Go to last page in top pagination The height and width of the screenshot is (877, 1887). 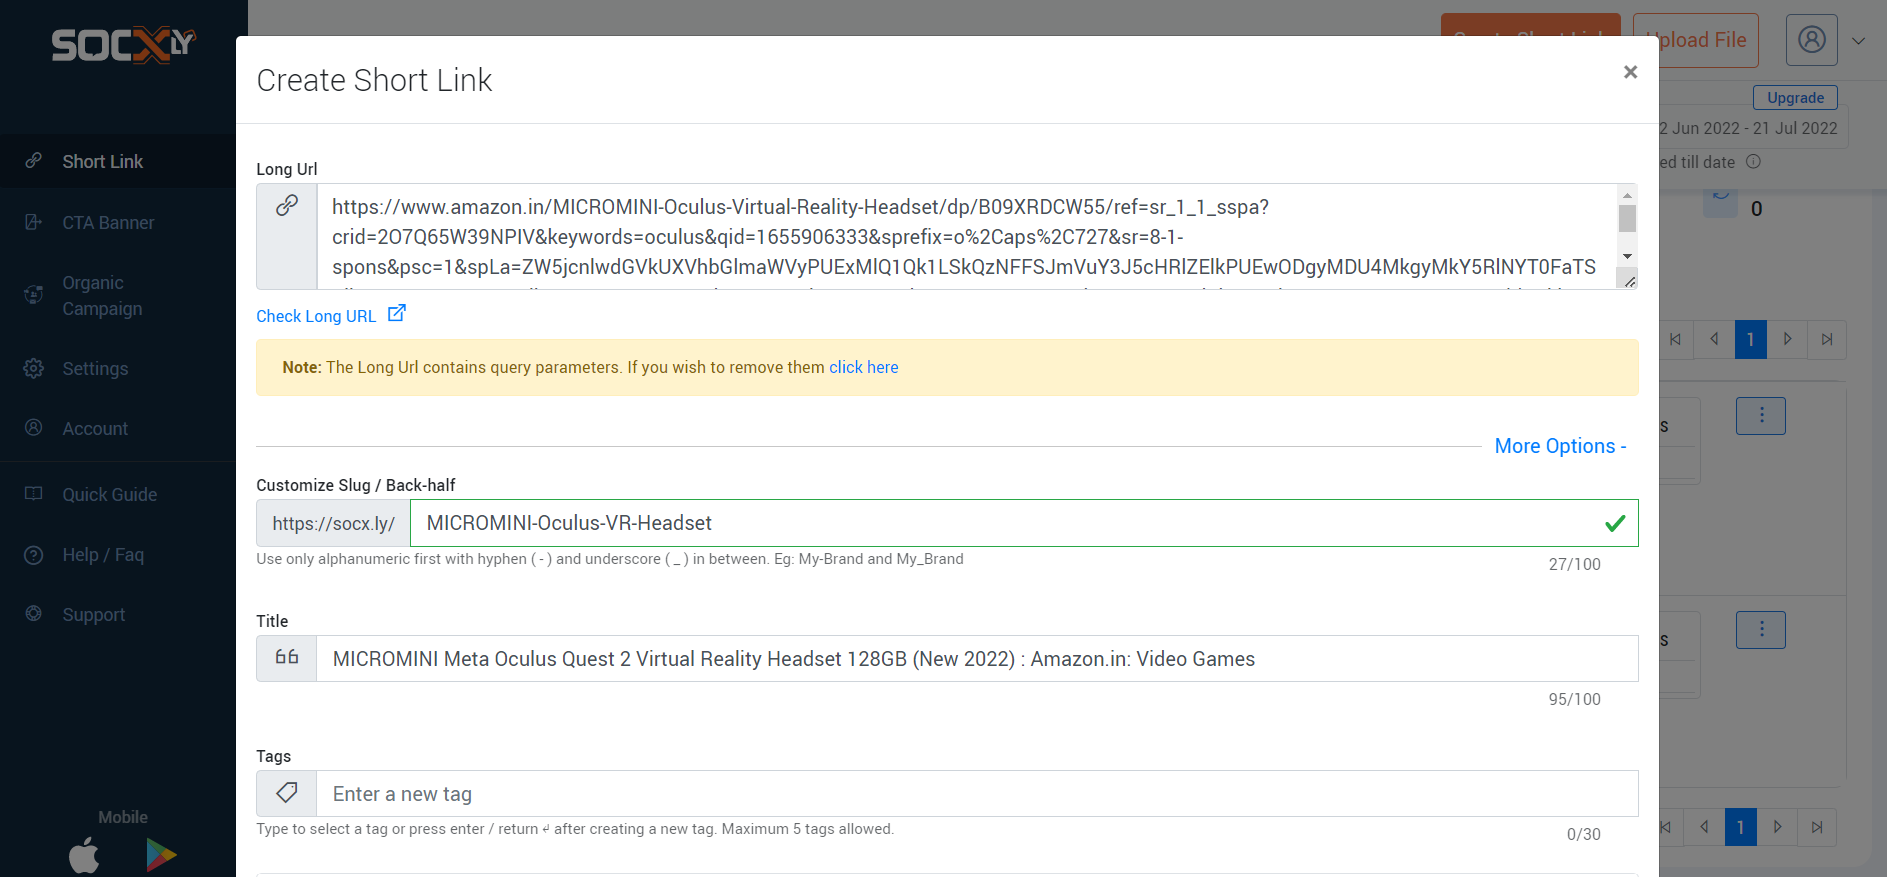pyautogui.click(x=1826, y=339)
